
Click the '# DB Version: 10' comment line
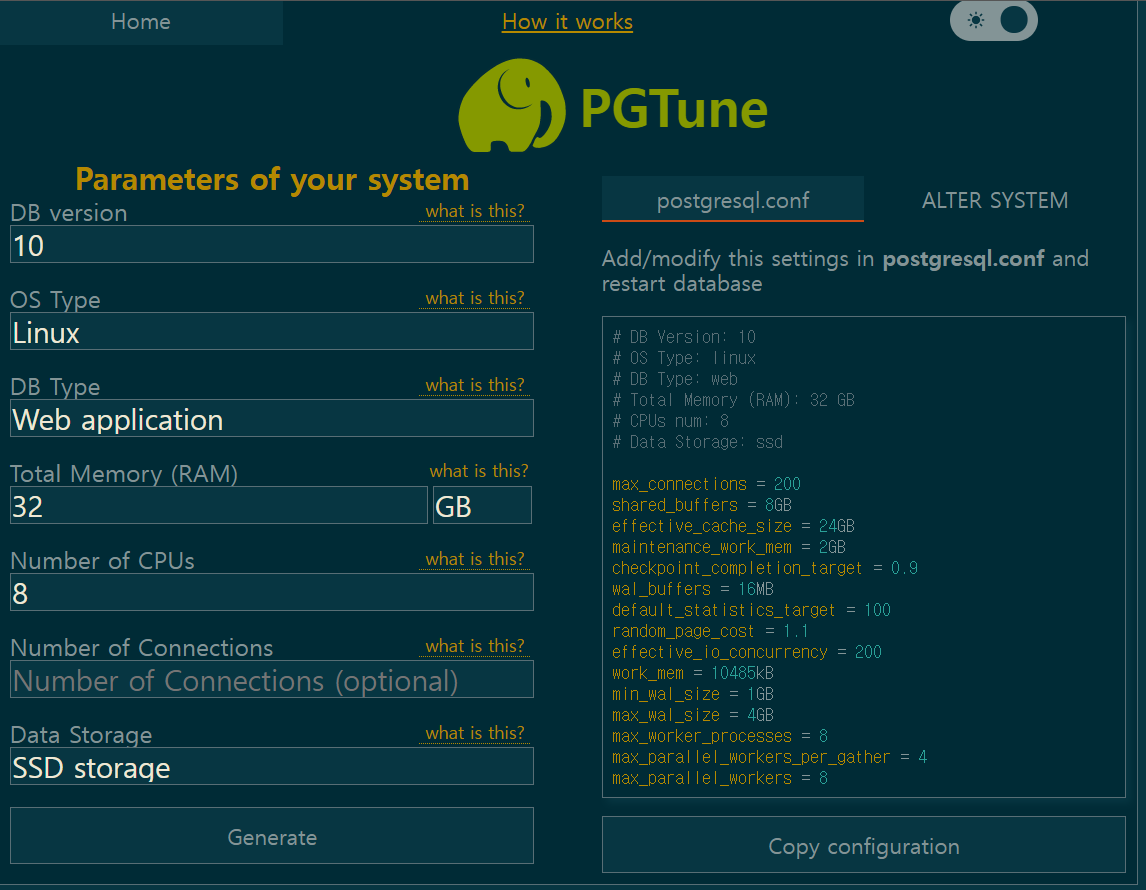(x=684, y=338)
